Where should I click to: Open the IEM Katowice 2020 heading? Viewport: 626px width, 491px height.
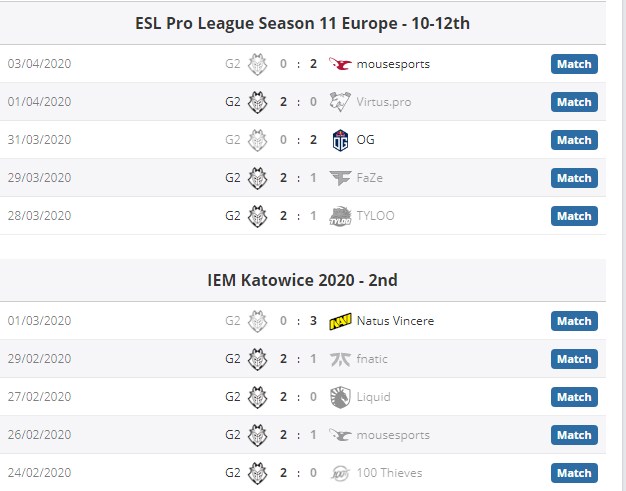click(x=302, y=280)
